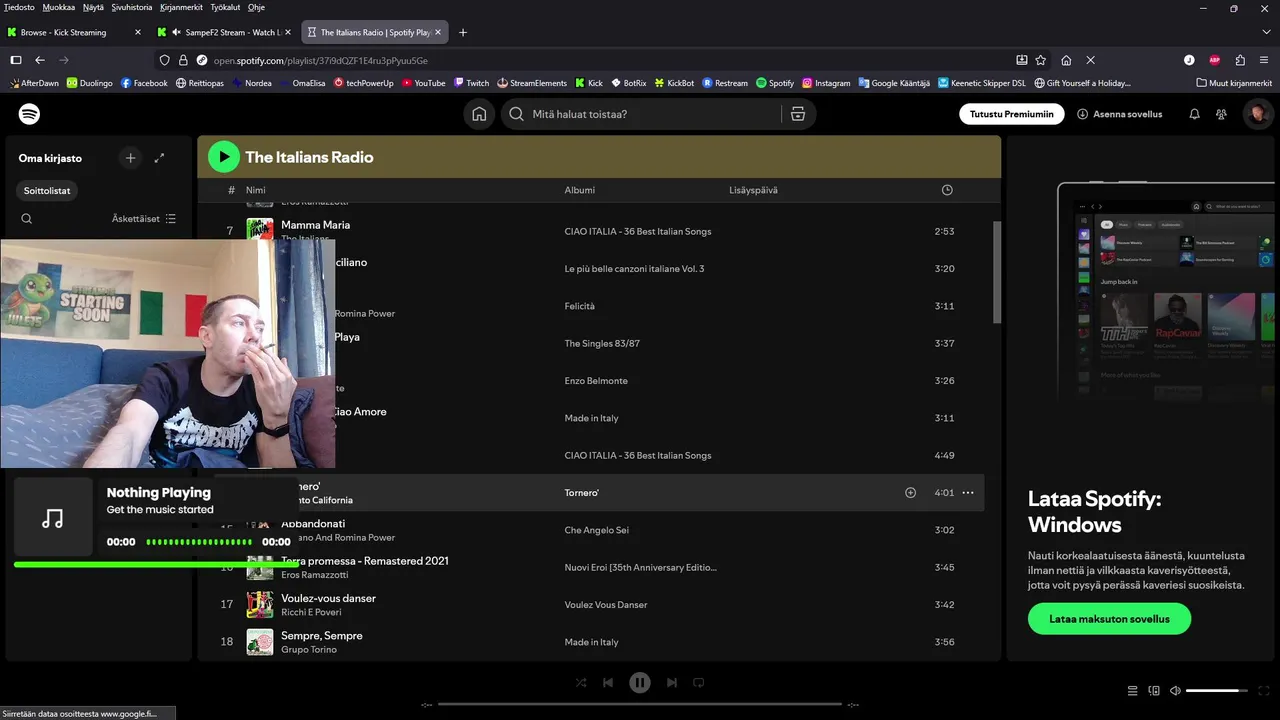Screen dimensions: 1280x720
Task: Search library with the magnifier icon
Action: 27,219
